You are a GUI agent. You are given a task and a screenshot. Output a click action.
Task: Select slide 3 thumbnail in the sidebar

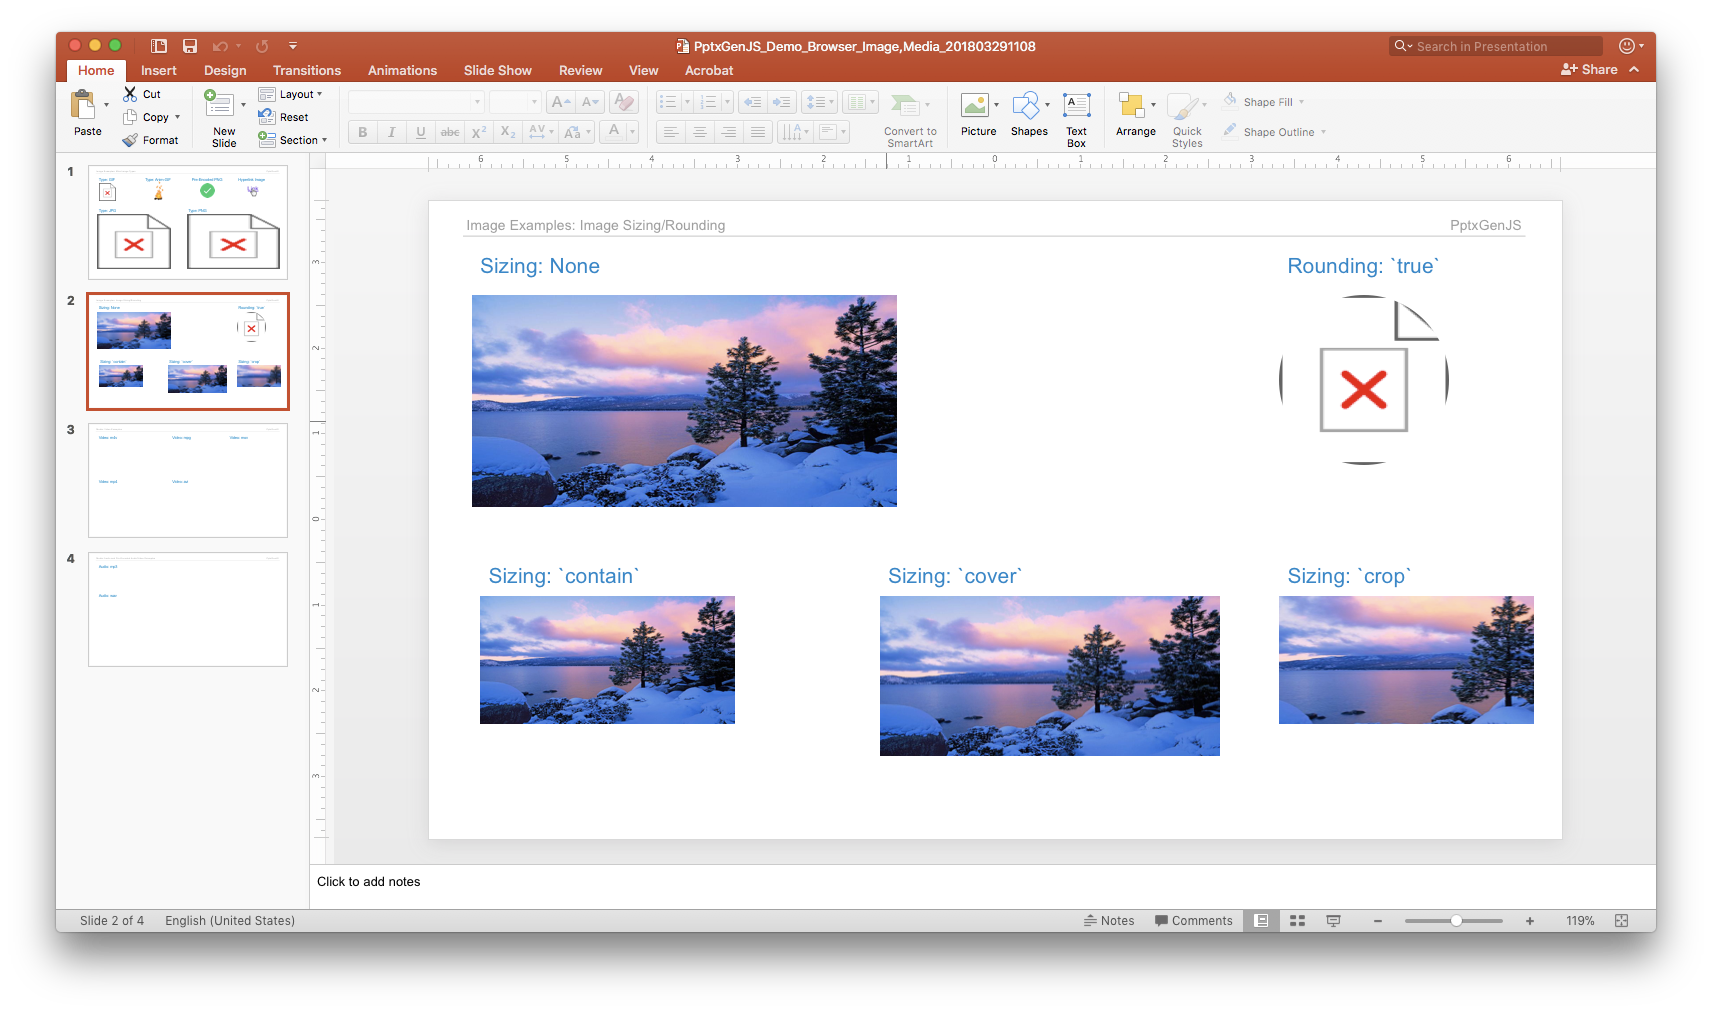[187, 480]
